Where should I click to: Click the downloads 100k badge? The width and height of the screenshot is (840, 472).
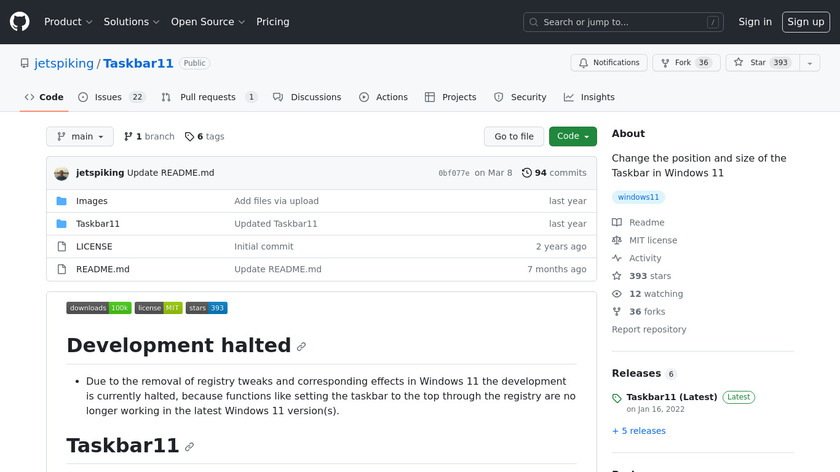click(x=99, y=308)
